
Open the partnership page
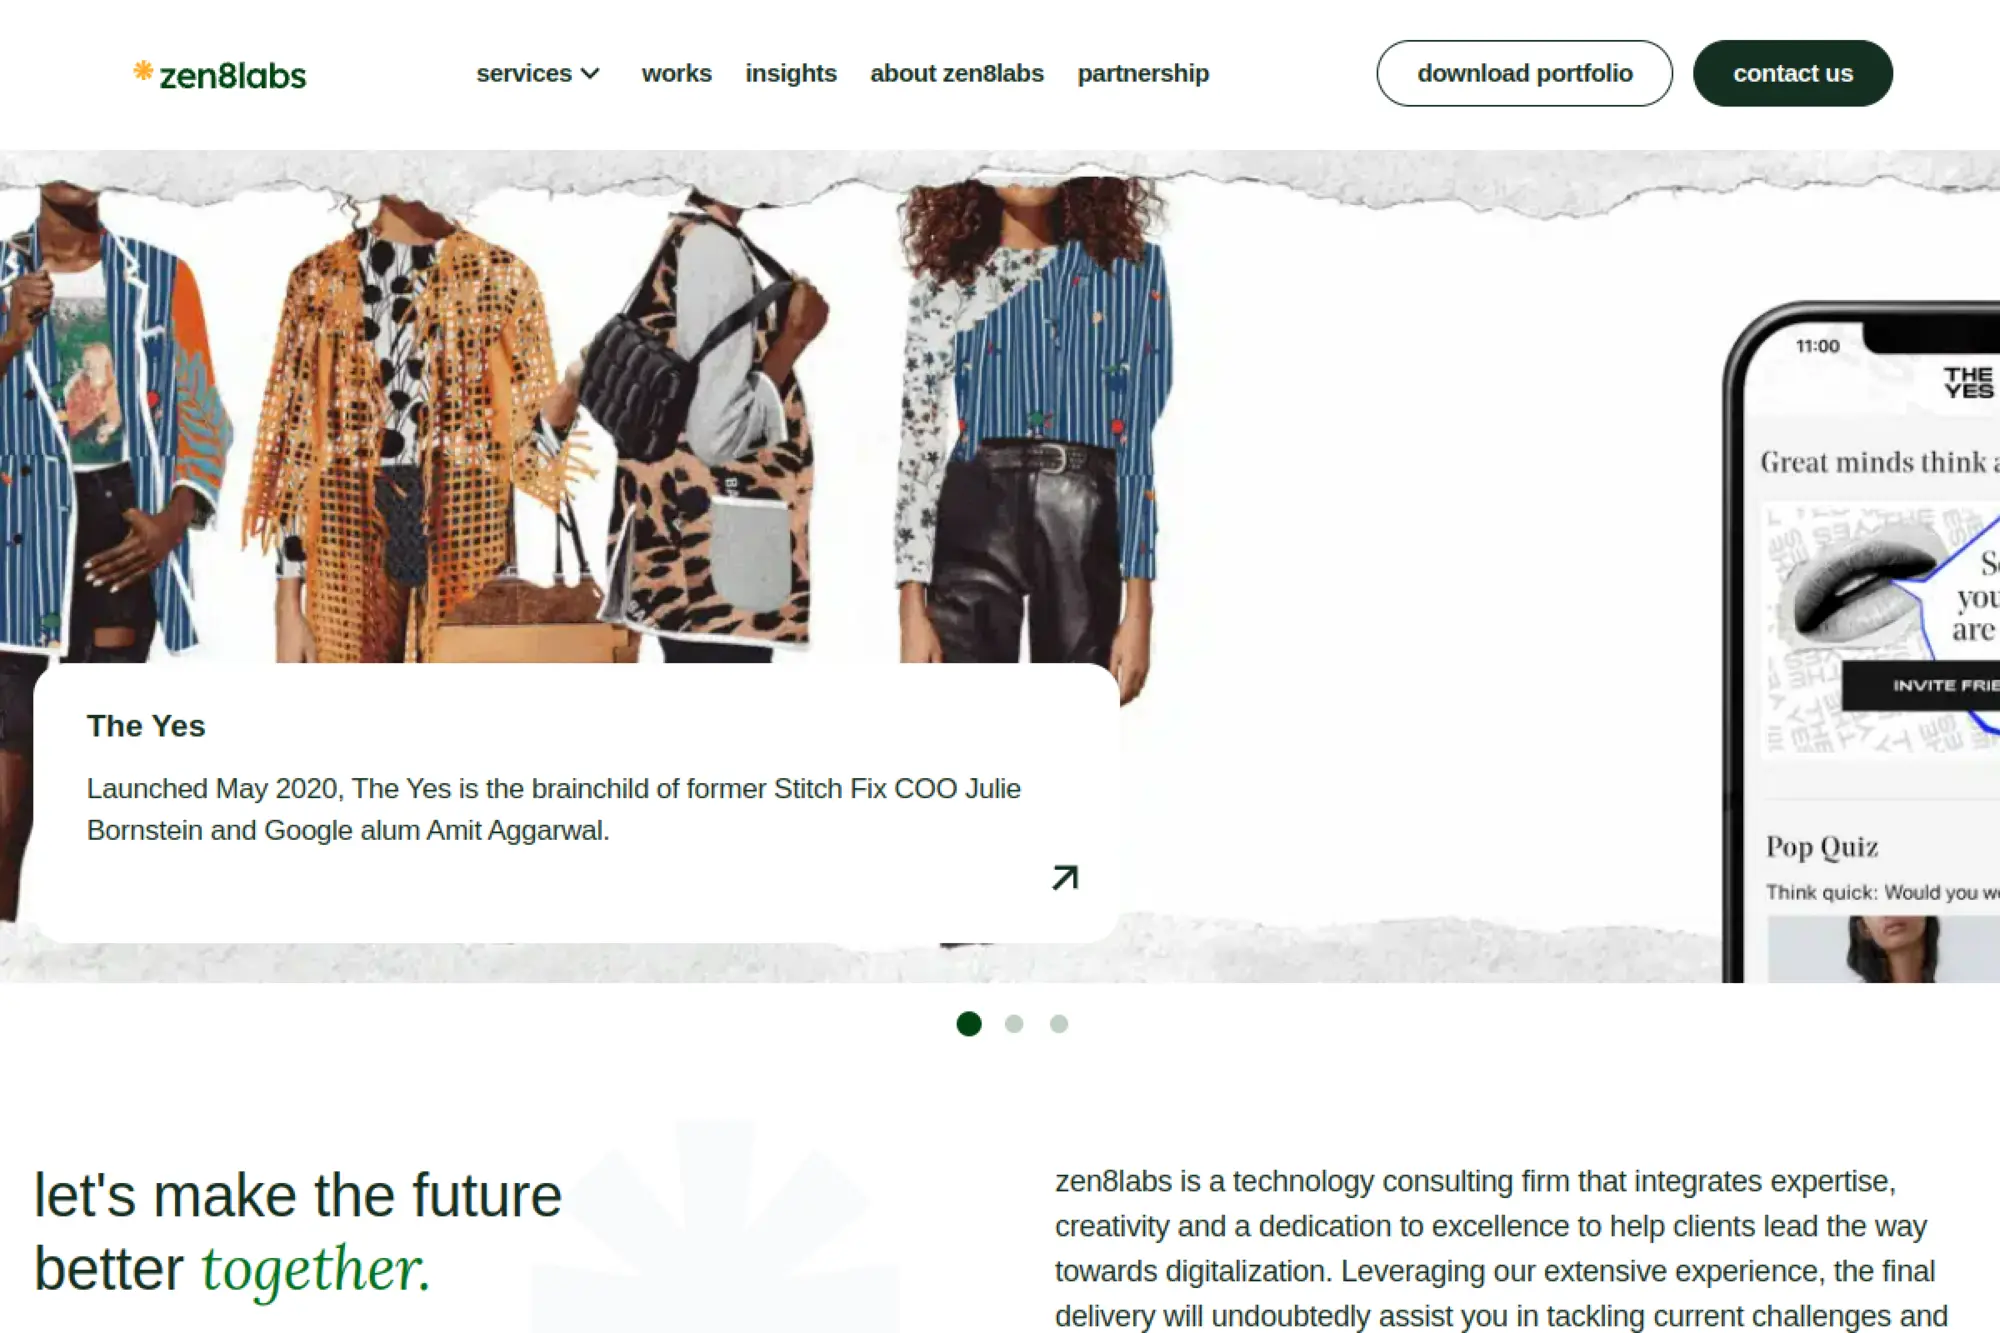pyautogui.click(x=1143, y=74)
